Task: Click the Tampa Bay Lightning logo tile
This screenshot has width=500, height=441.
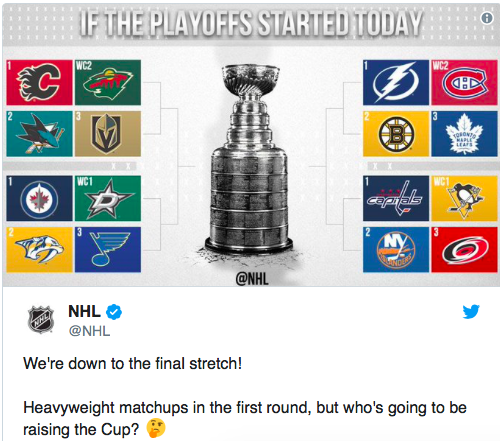Action: [396, 83]
